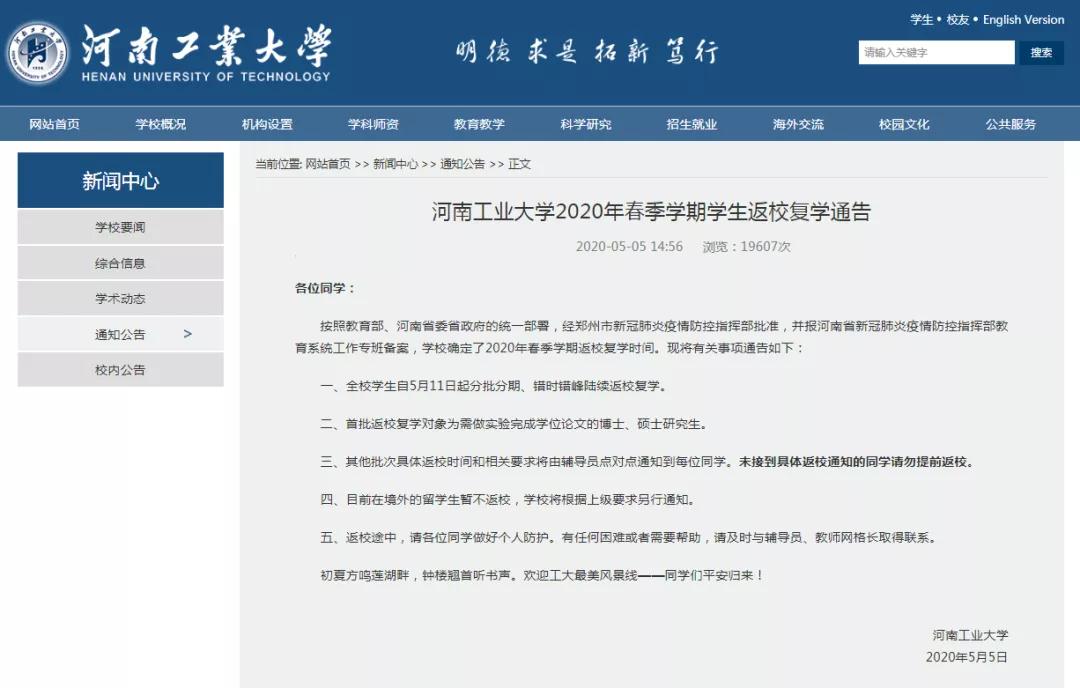Click 新闻中心 in the breadcrumb
Viewport: 1080px width, 688px height.
tap(395, 164)
